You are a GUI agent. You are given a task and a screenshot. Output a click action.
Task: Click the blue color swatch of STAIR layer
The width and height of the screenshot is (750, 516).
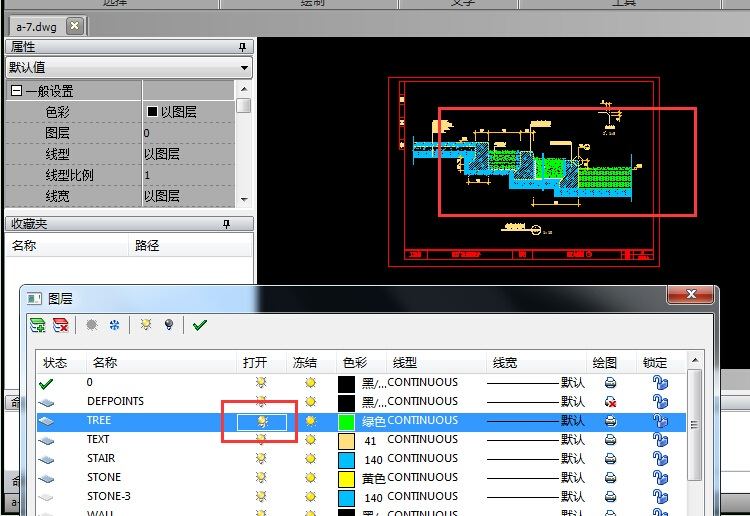pyautogui.click(x=346, y=460)
